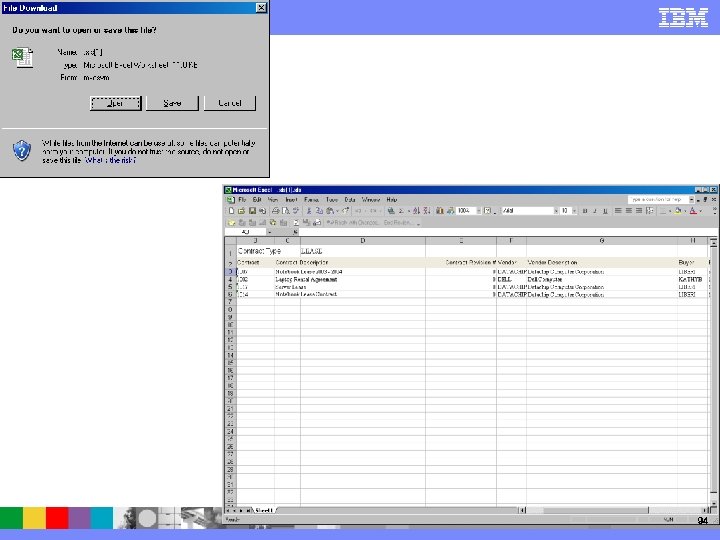This screenshot has width=720, height=540.
Task: Follow the "What's the risk?" link
Action: (110, 160)
